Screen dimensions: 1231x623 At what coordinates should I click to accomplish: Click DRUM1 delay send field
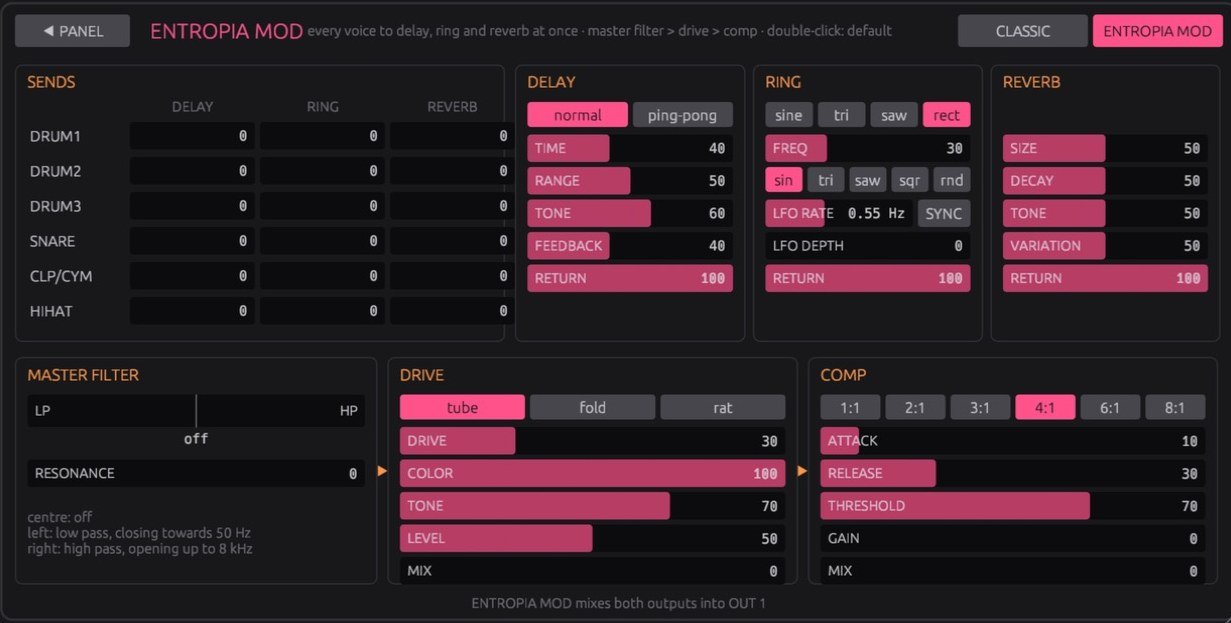point(192,136)
